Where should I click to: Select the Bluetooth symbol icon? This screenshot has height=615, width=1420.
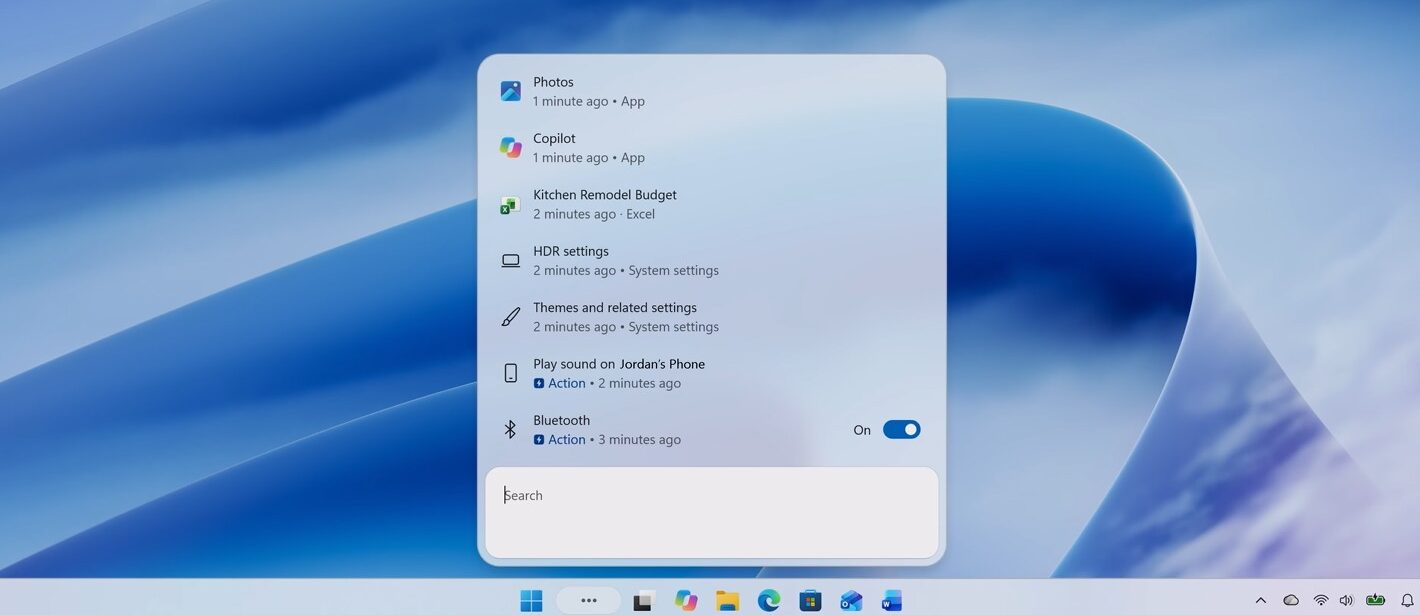pos(510,429)
